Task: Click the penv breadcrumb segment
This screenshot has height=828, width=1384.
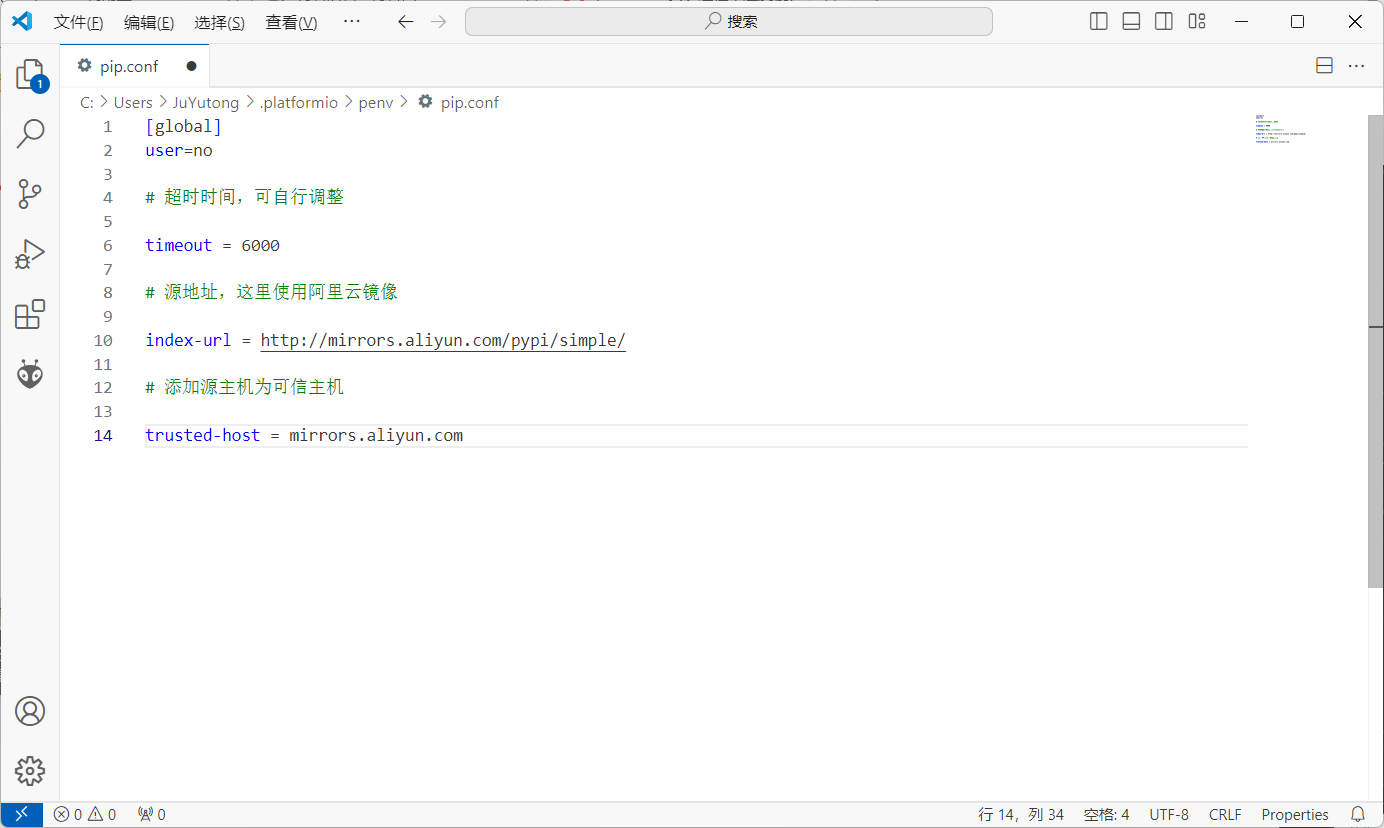Action: [376, 102]
